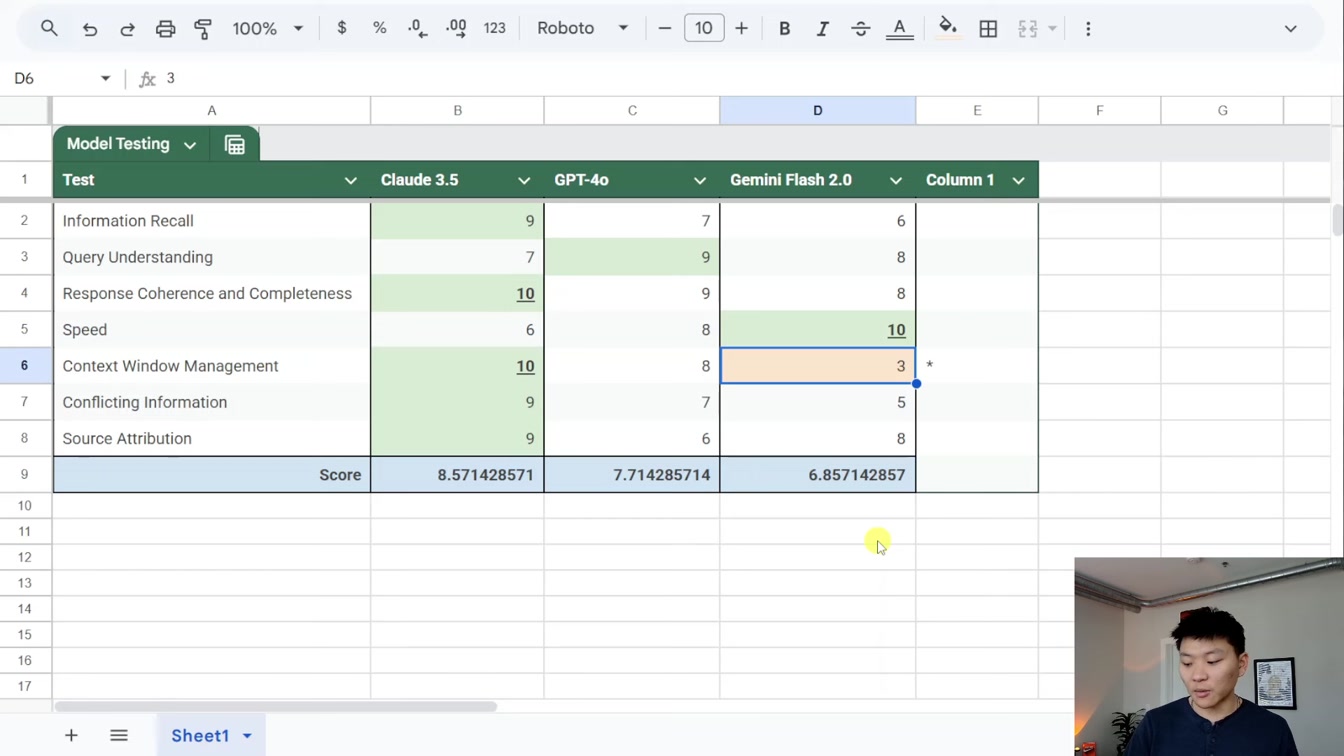Select the Gemini Speed cell showing 10
This screenshot has width=1344, height=756.
click(817, 329)
